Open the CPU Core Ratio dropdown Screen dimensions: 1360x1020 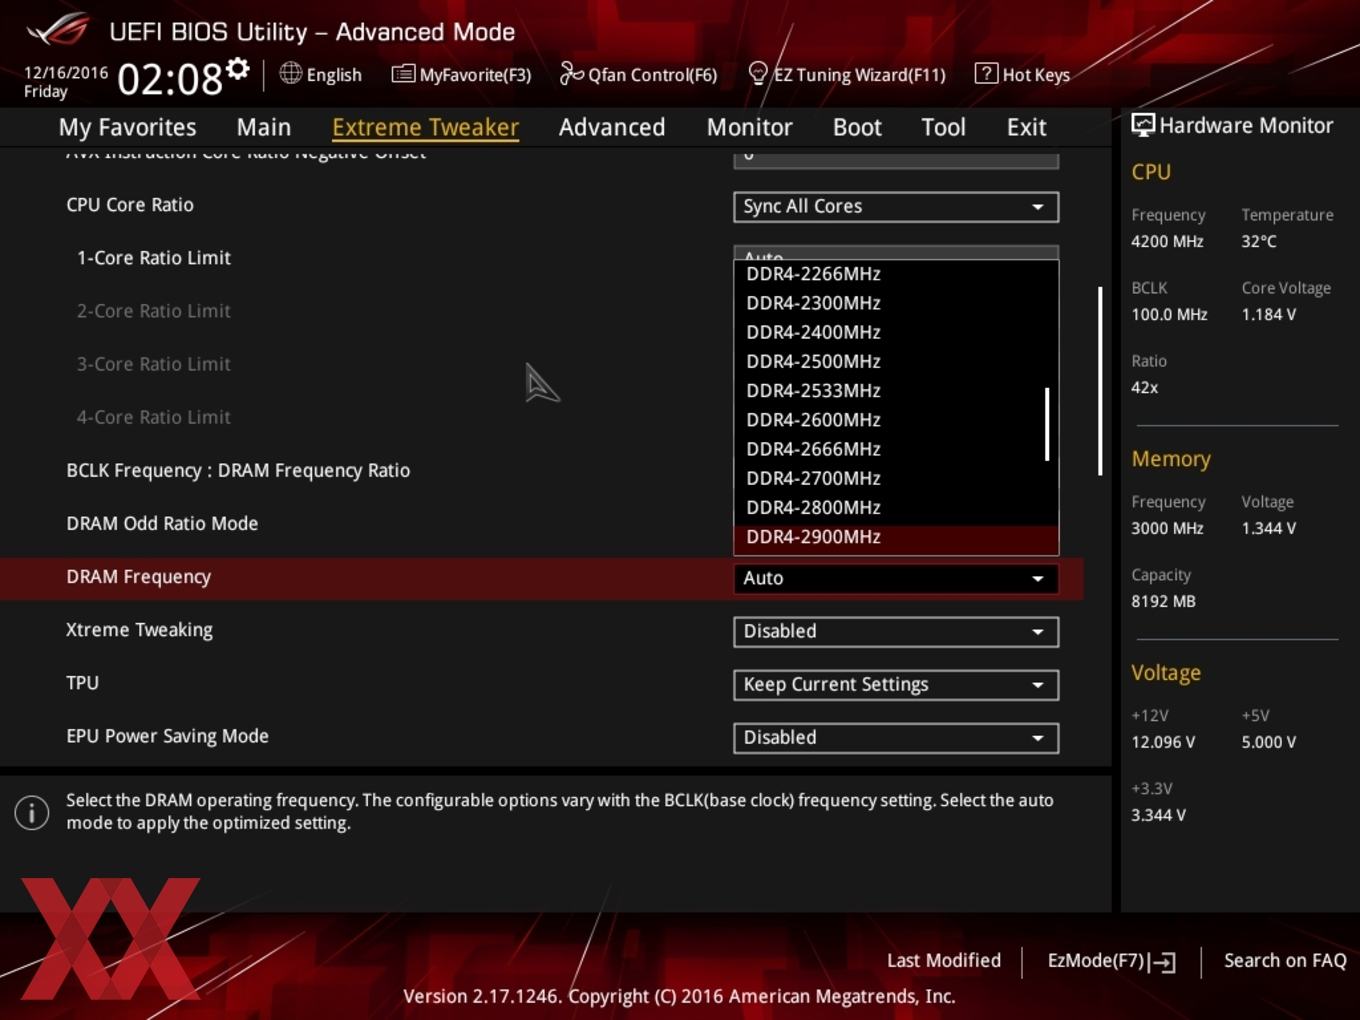[896, 206]
